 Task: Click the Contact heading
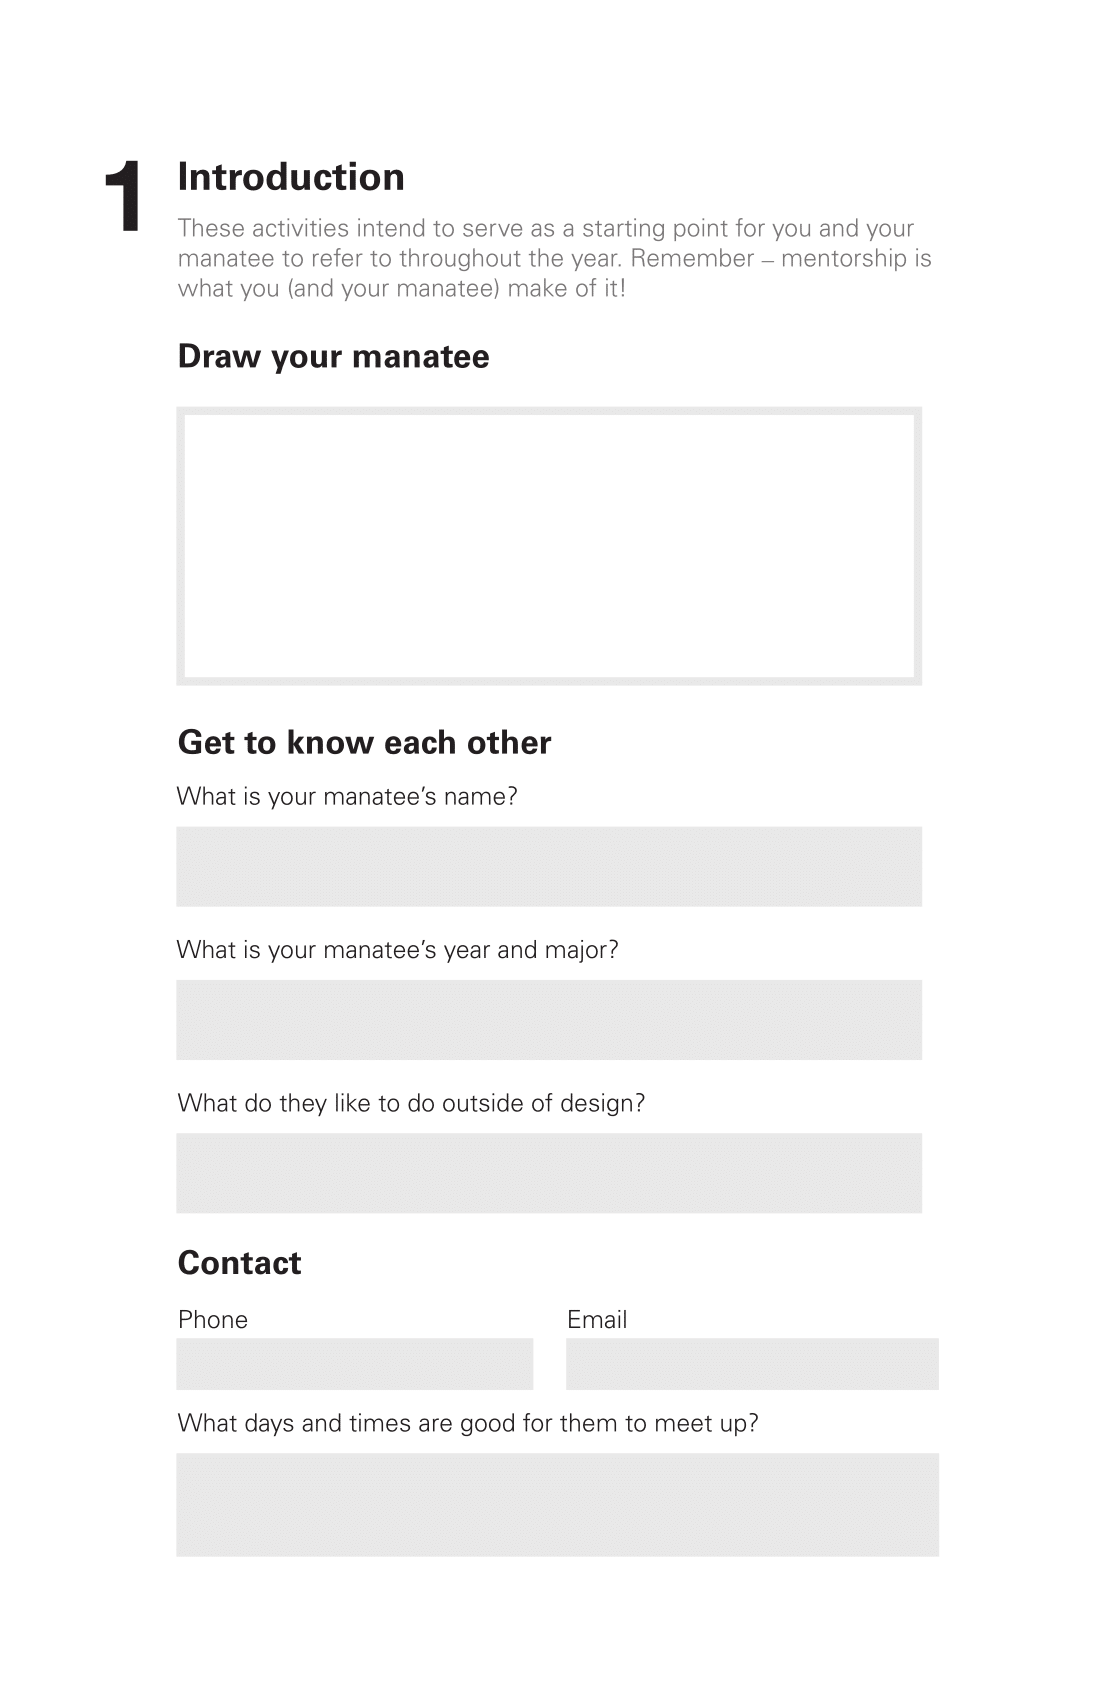click(x=239, y=1263)
